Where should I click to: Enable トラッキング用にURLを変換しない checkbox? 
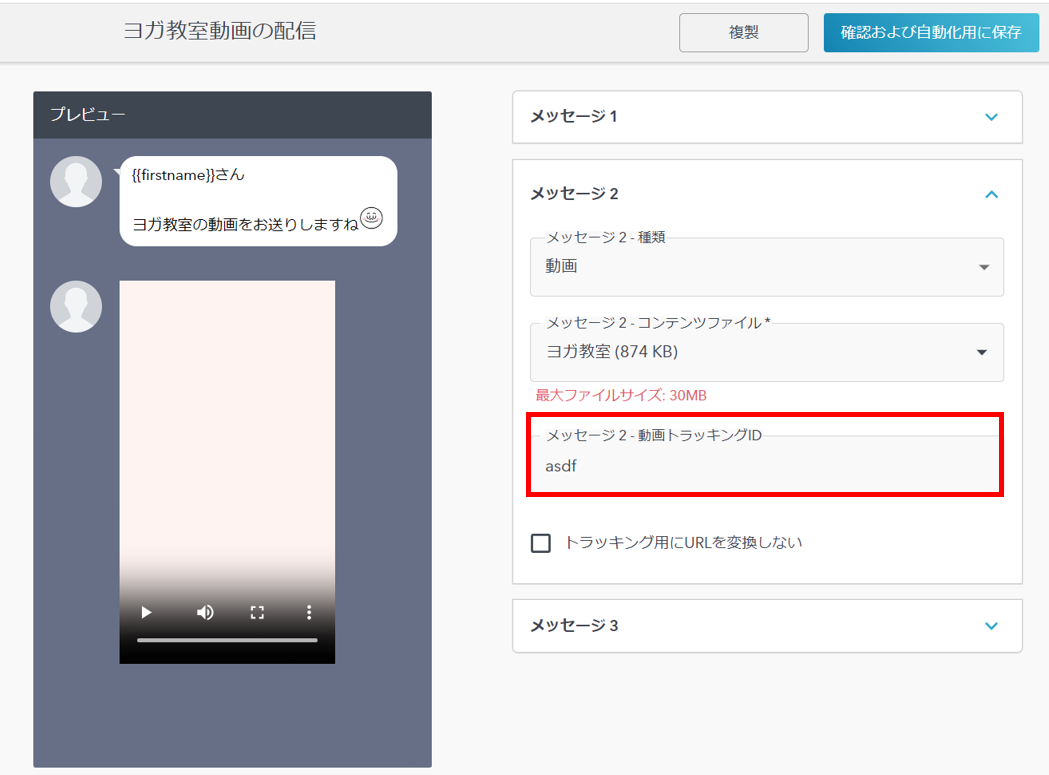541,543
